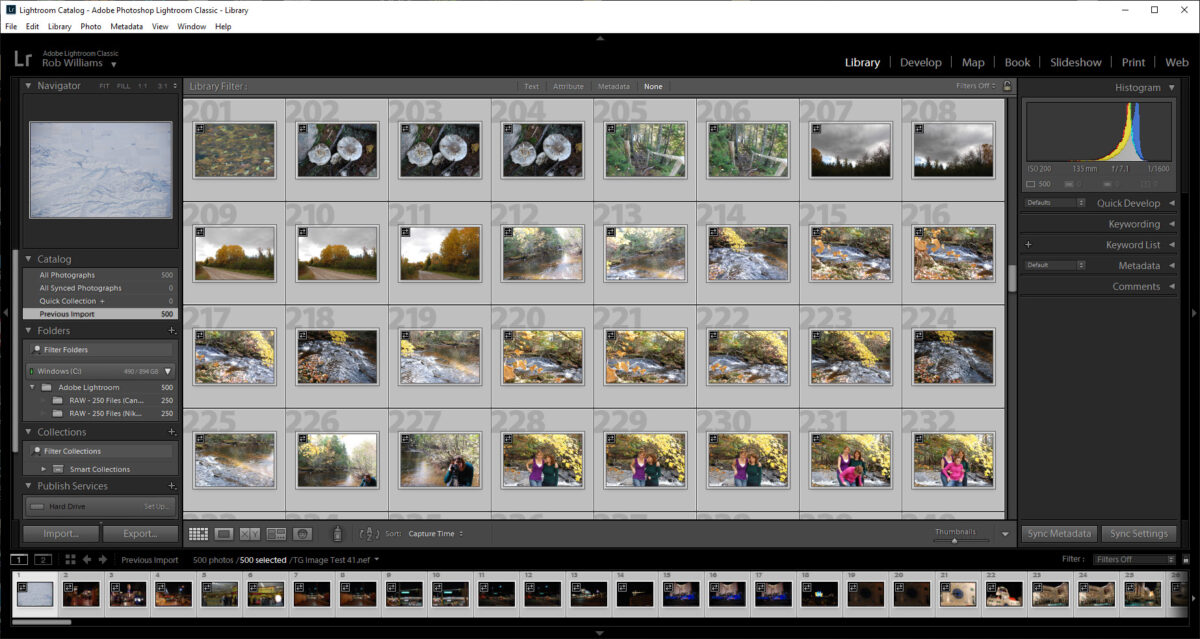The width and height of the screenshot is (1200, 639).
Task: Adjust the Thumbnails size slider
Action: pos(955,540)
